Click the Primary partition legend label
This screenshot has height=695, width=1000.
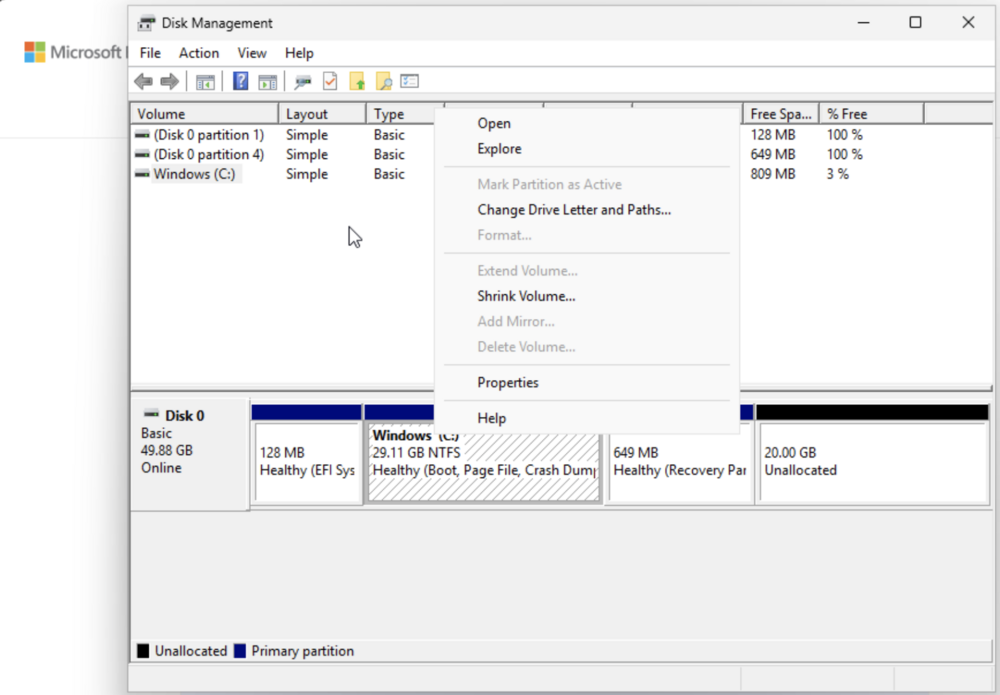click(302, 651)
